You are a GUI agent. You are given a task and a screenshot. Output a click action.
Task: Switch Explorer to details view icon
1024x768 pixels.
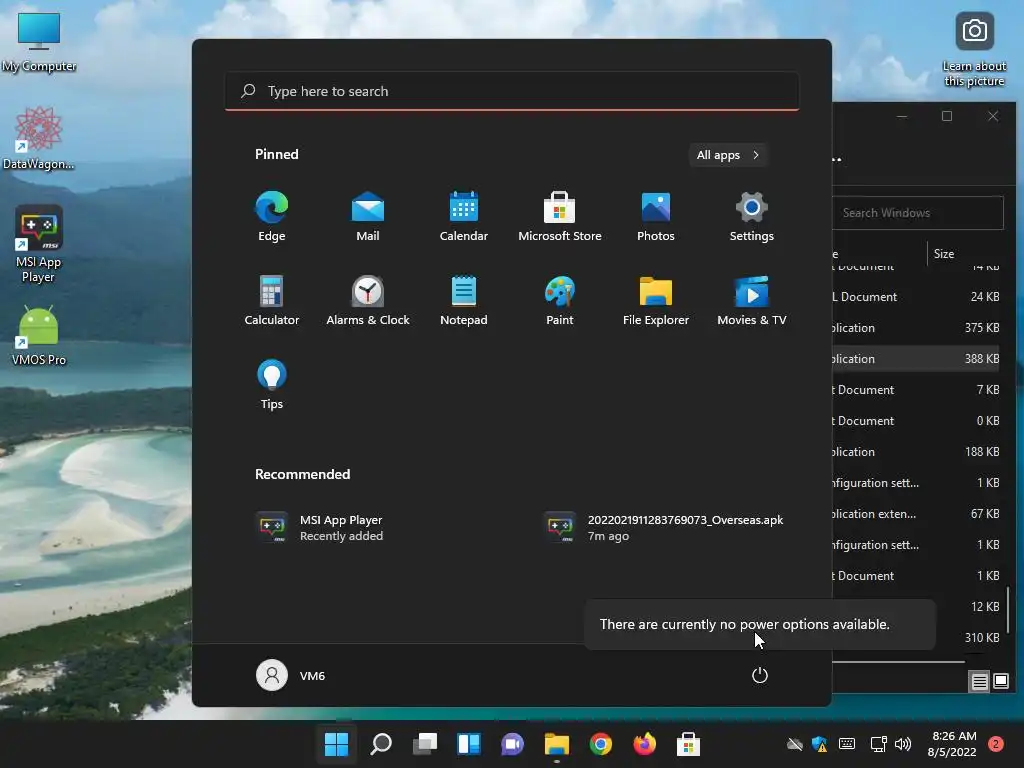pyautogui.click(x=980, y=682)
